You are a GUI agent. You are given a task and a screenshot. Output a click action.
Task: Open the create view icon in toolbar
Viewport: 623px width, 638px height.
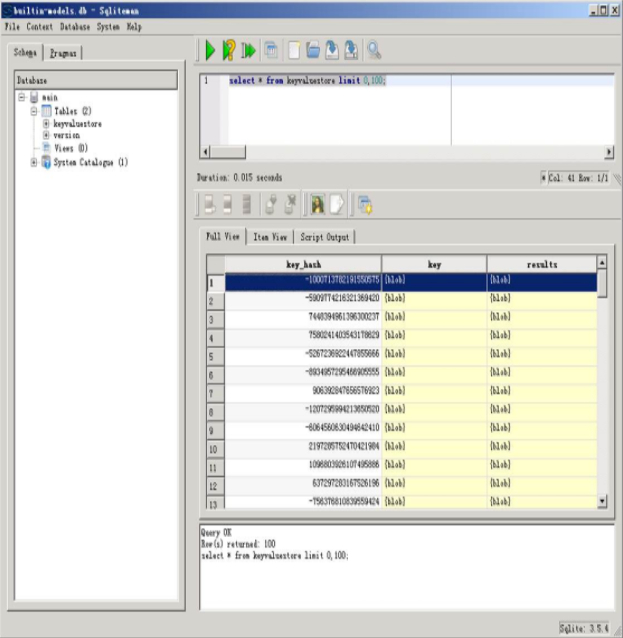pyautogui.click(x=271, y=50)
